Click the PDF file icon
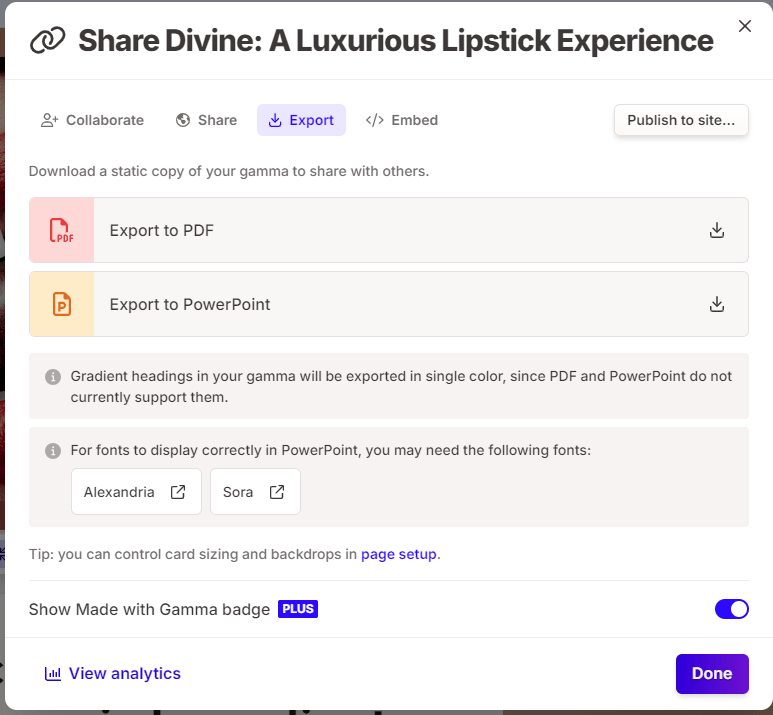Viewport: 773px width, 715px height. tap(62, 230)
